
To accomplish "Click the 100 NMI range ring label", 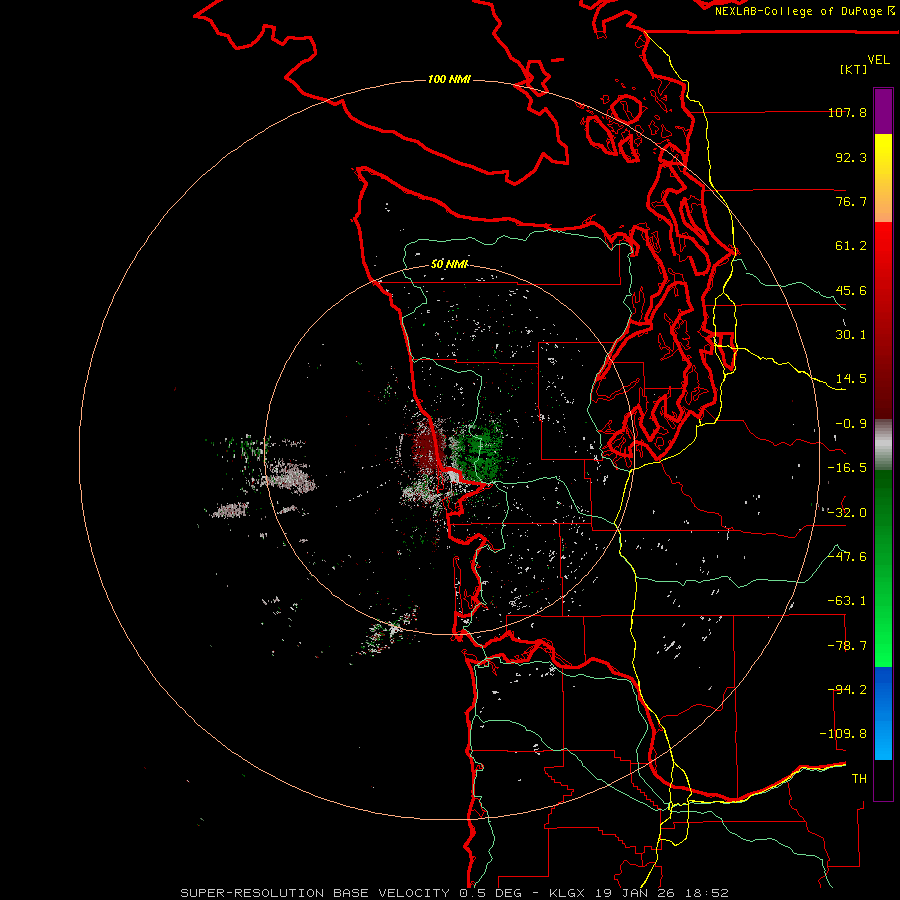I will 449,79.
